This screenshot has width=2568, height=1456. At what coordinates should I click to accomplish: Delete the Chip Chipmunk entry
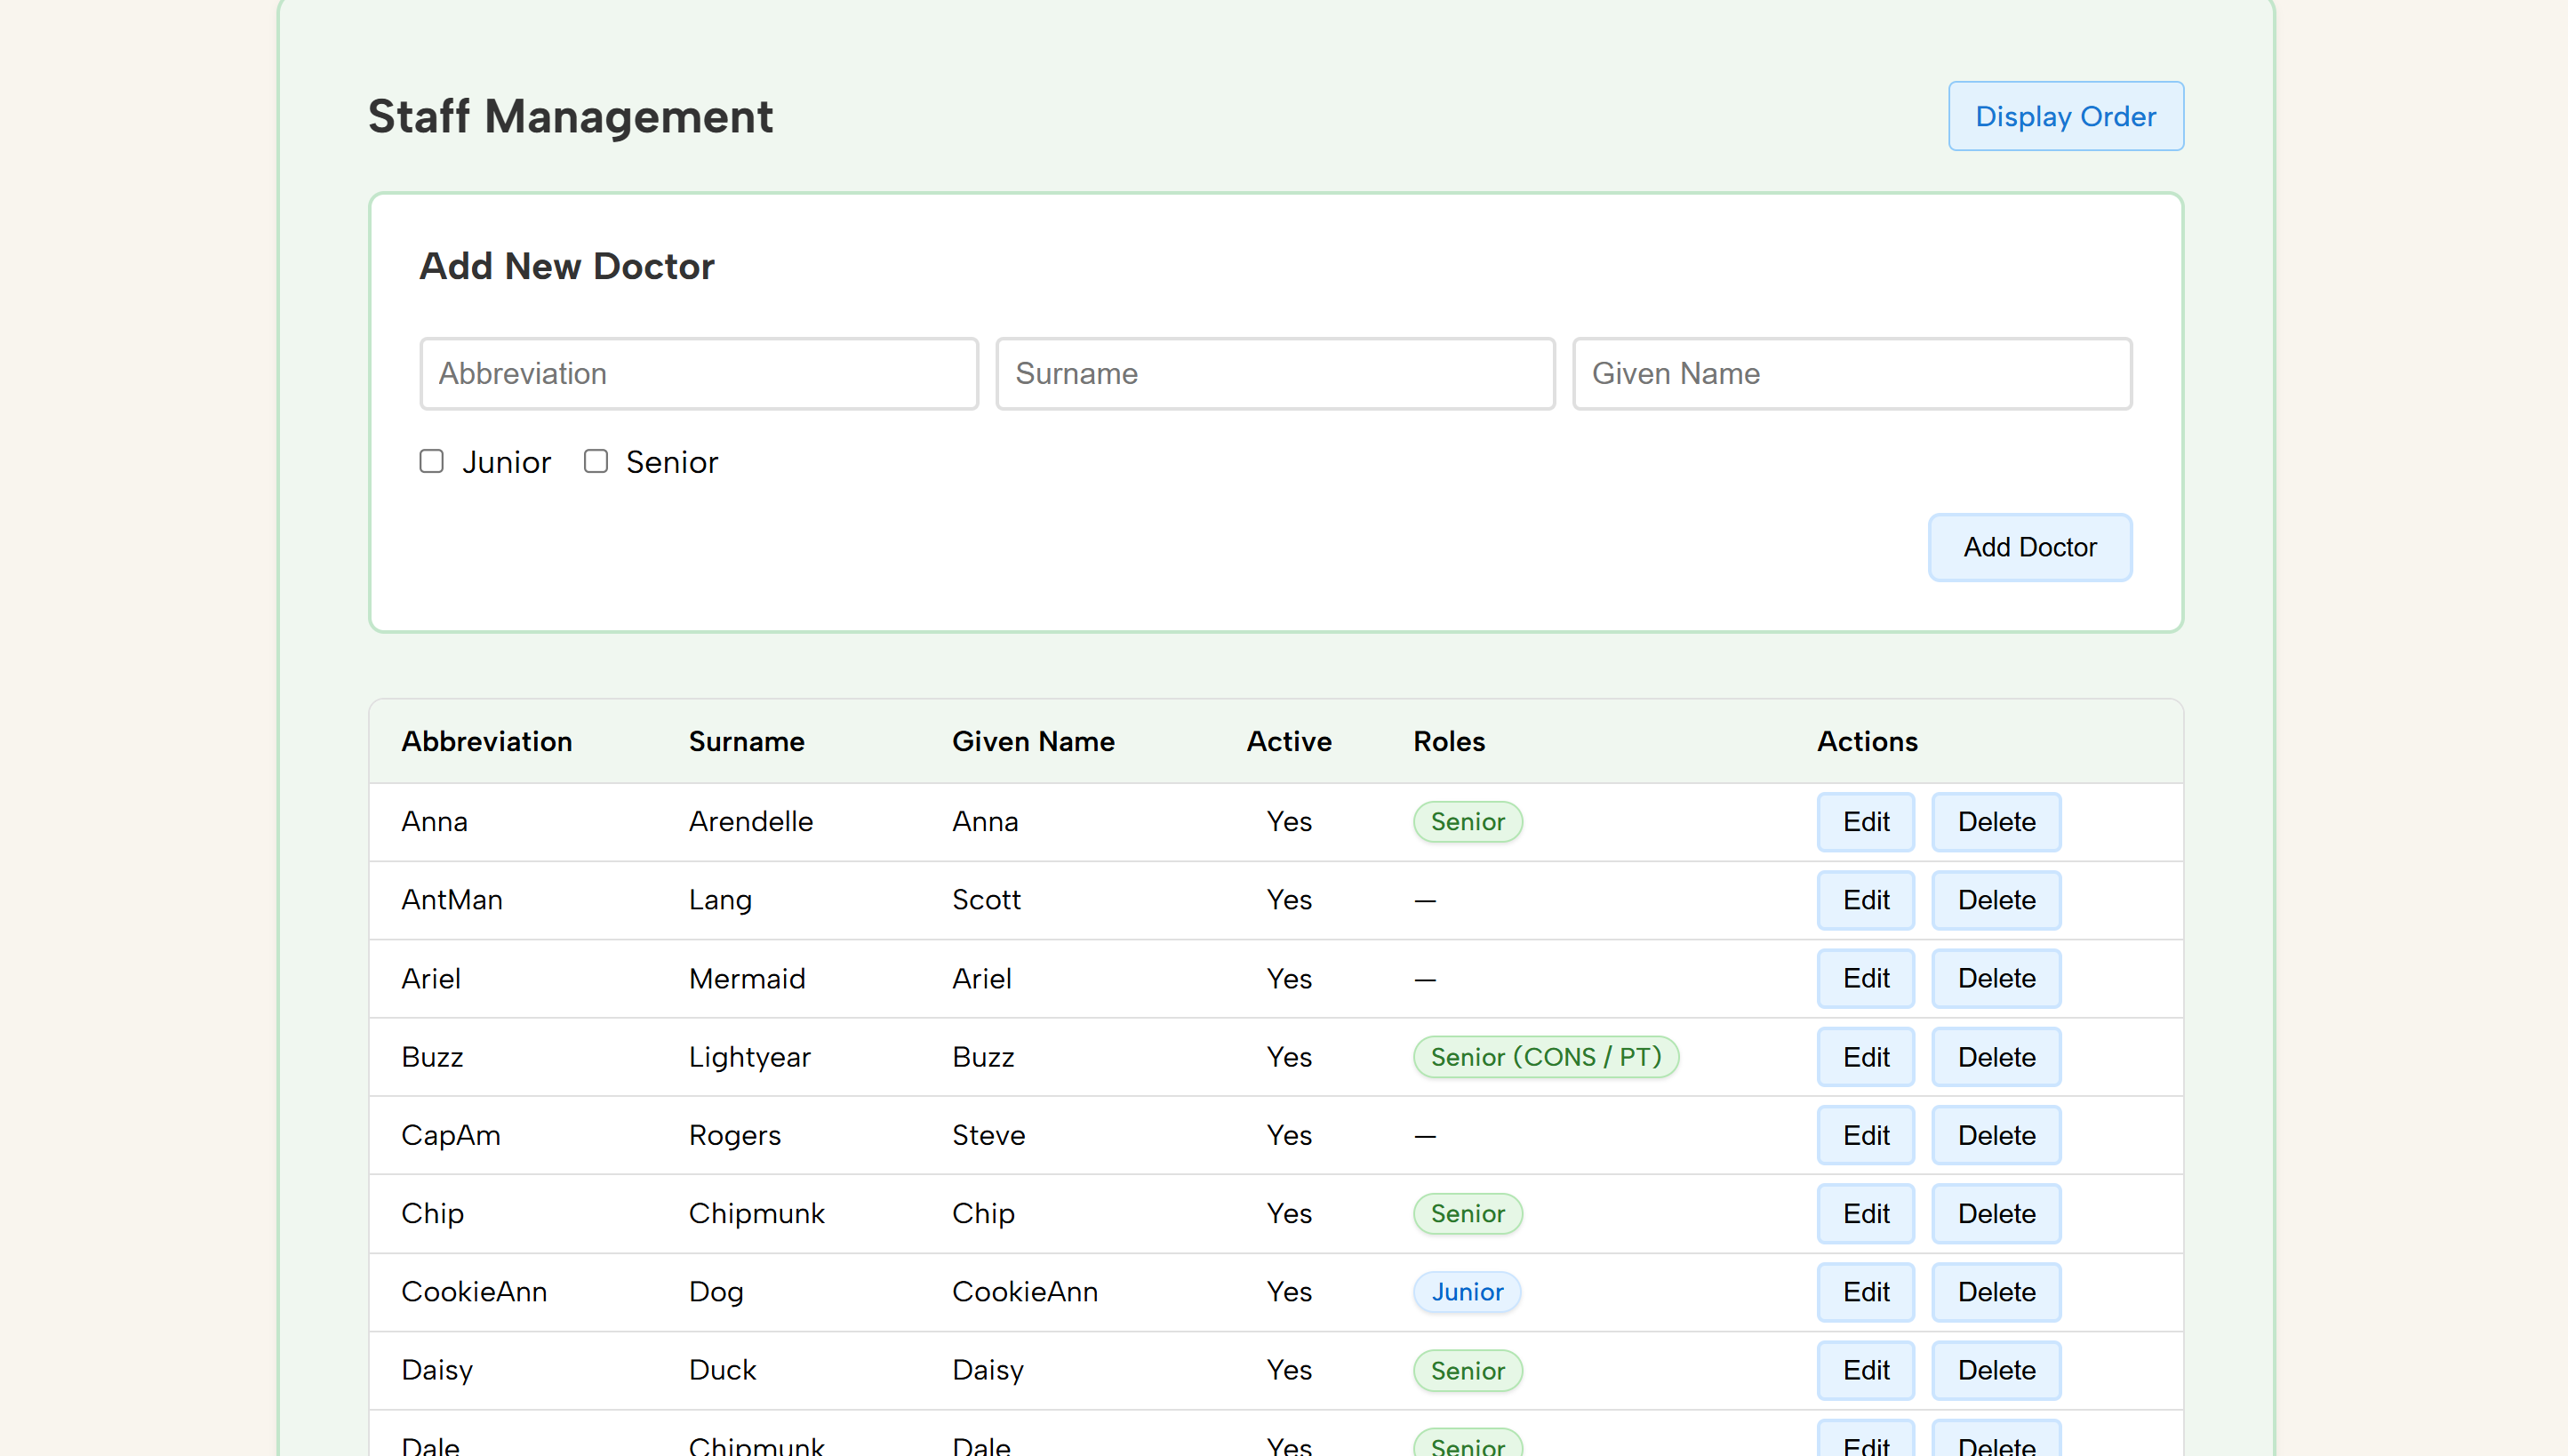click(x=1996, y=1213)
